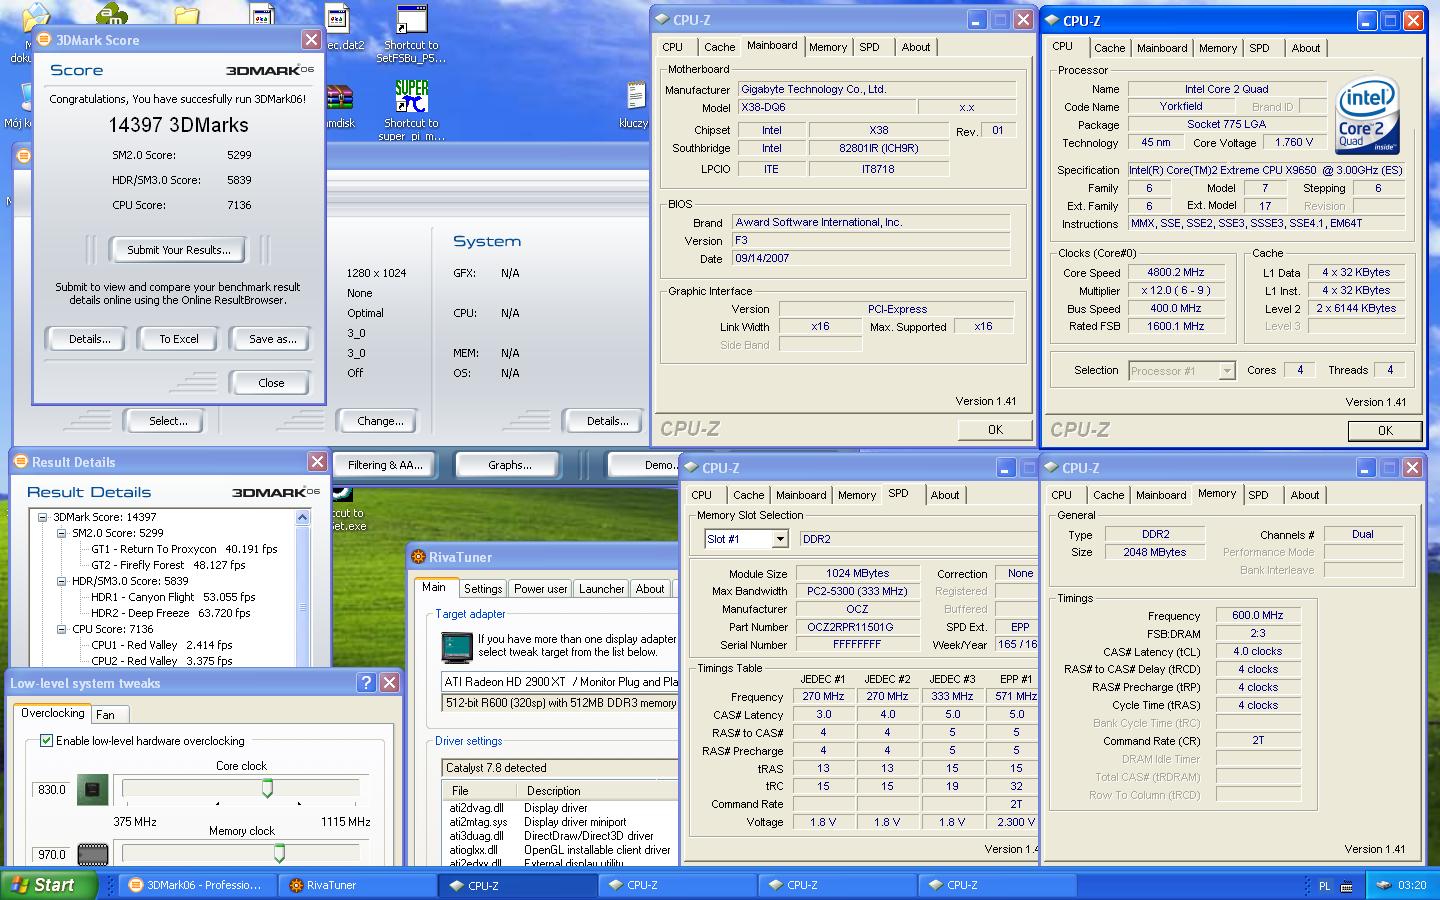Screen dimensions: 1440x900
Task: Switch to Power user tab in RivaTuner
Action: [541, 589]
